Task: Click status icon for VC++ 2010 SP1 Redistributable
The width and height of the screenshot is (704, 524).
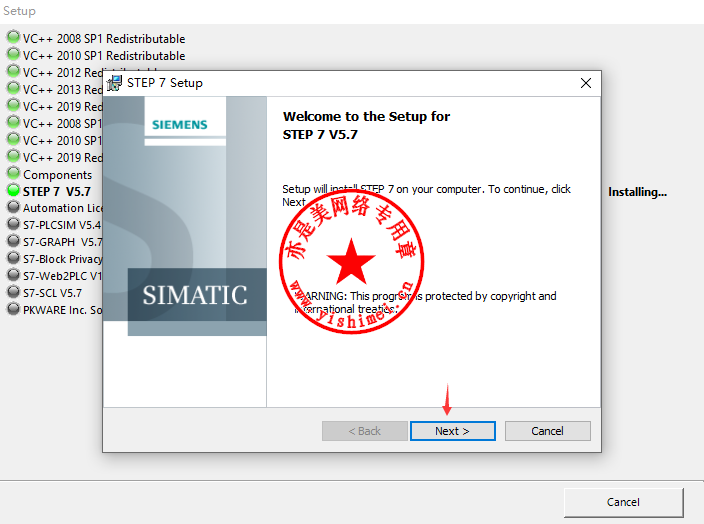Action: click(13, 54)
